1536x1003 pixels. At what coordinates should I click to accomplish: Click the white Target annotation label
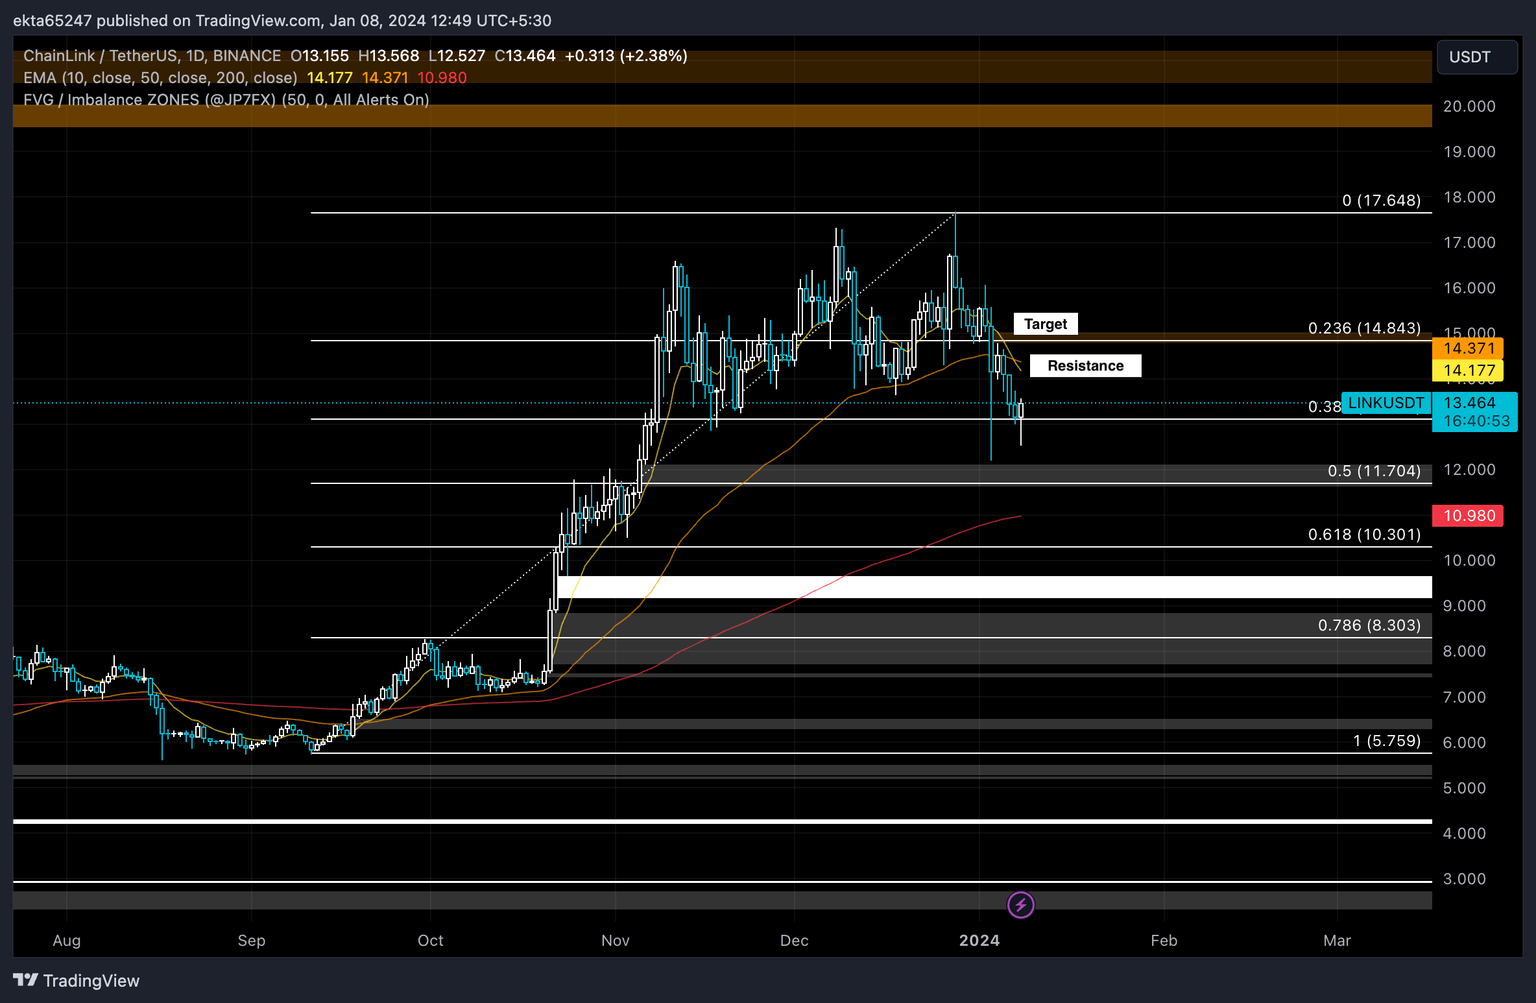1045,324
